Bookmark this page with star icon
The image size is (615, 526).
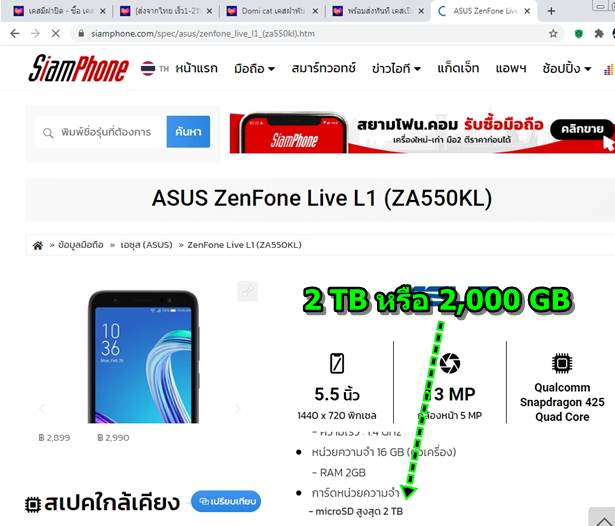[x=553, y=34]
